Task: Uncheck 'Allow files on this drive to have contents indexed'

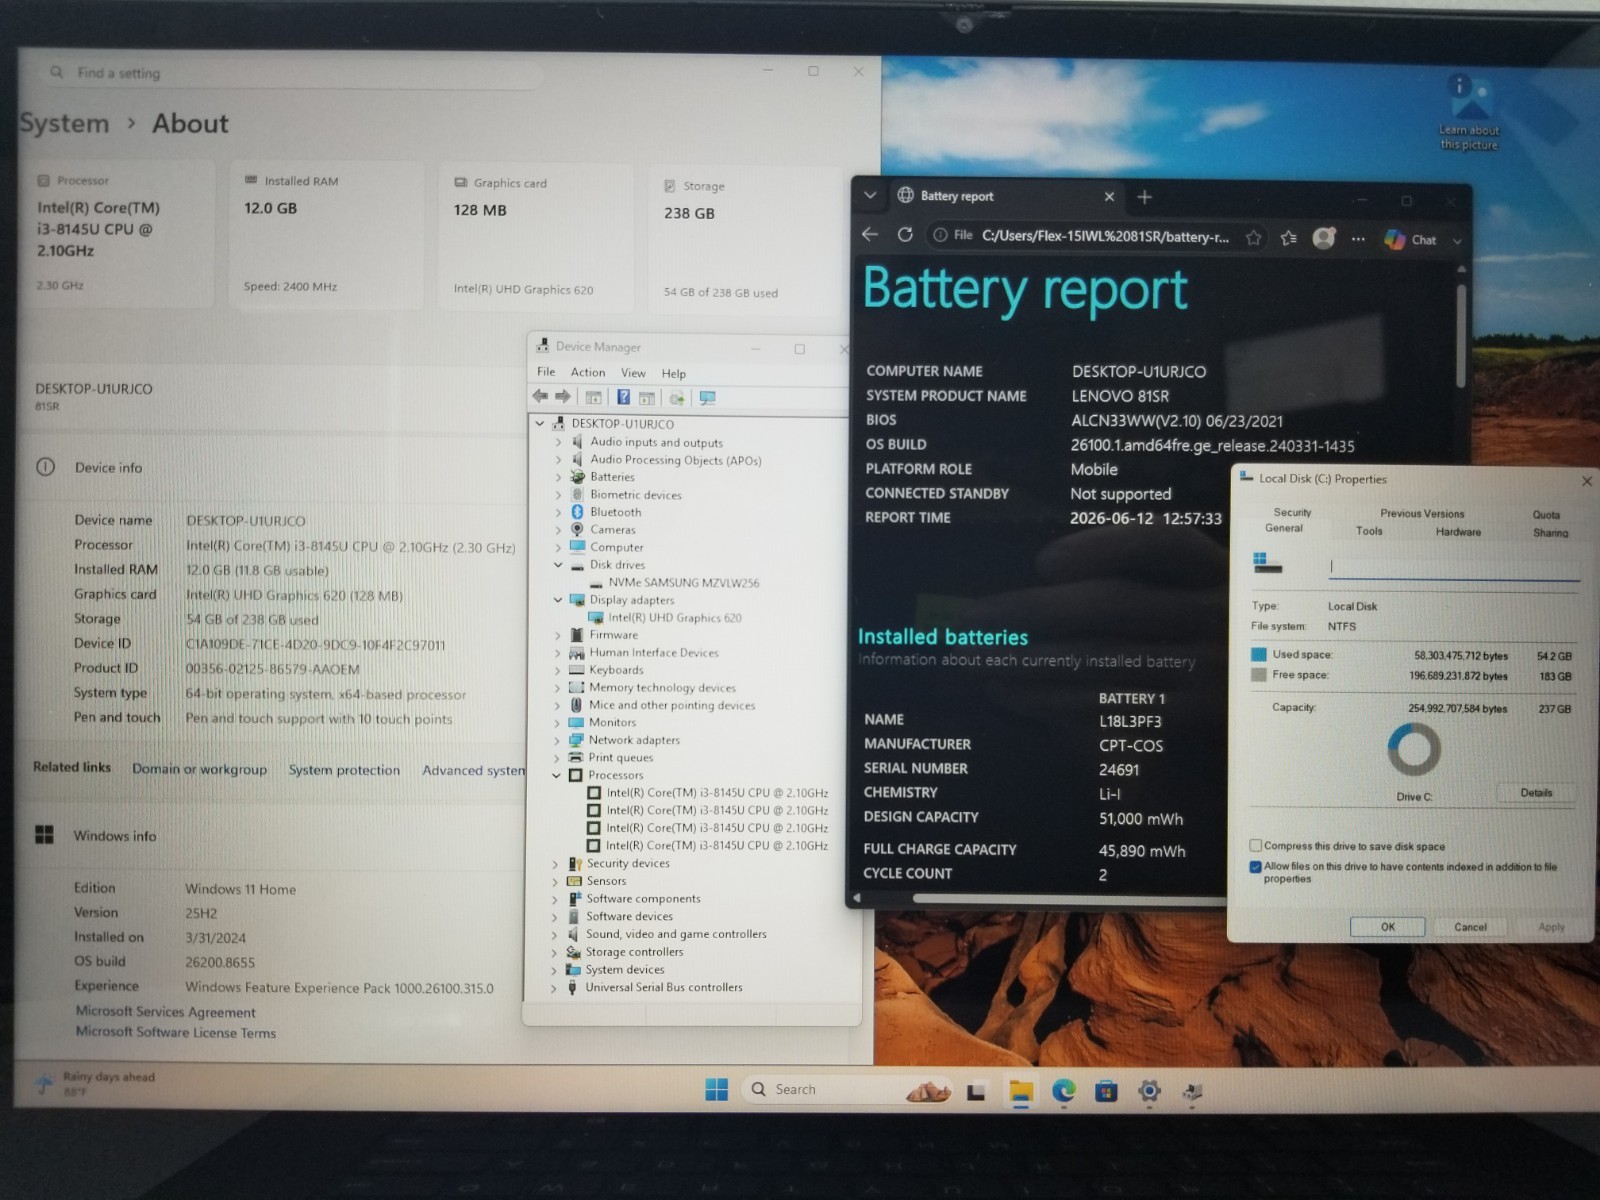Action: coord(1255,867)
